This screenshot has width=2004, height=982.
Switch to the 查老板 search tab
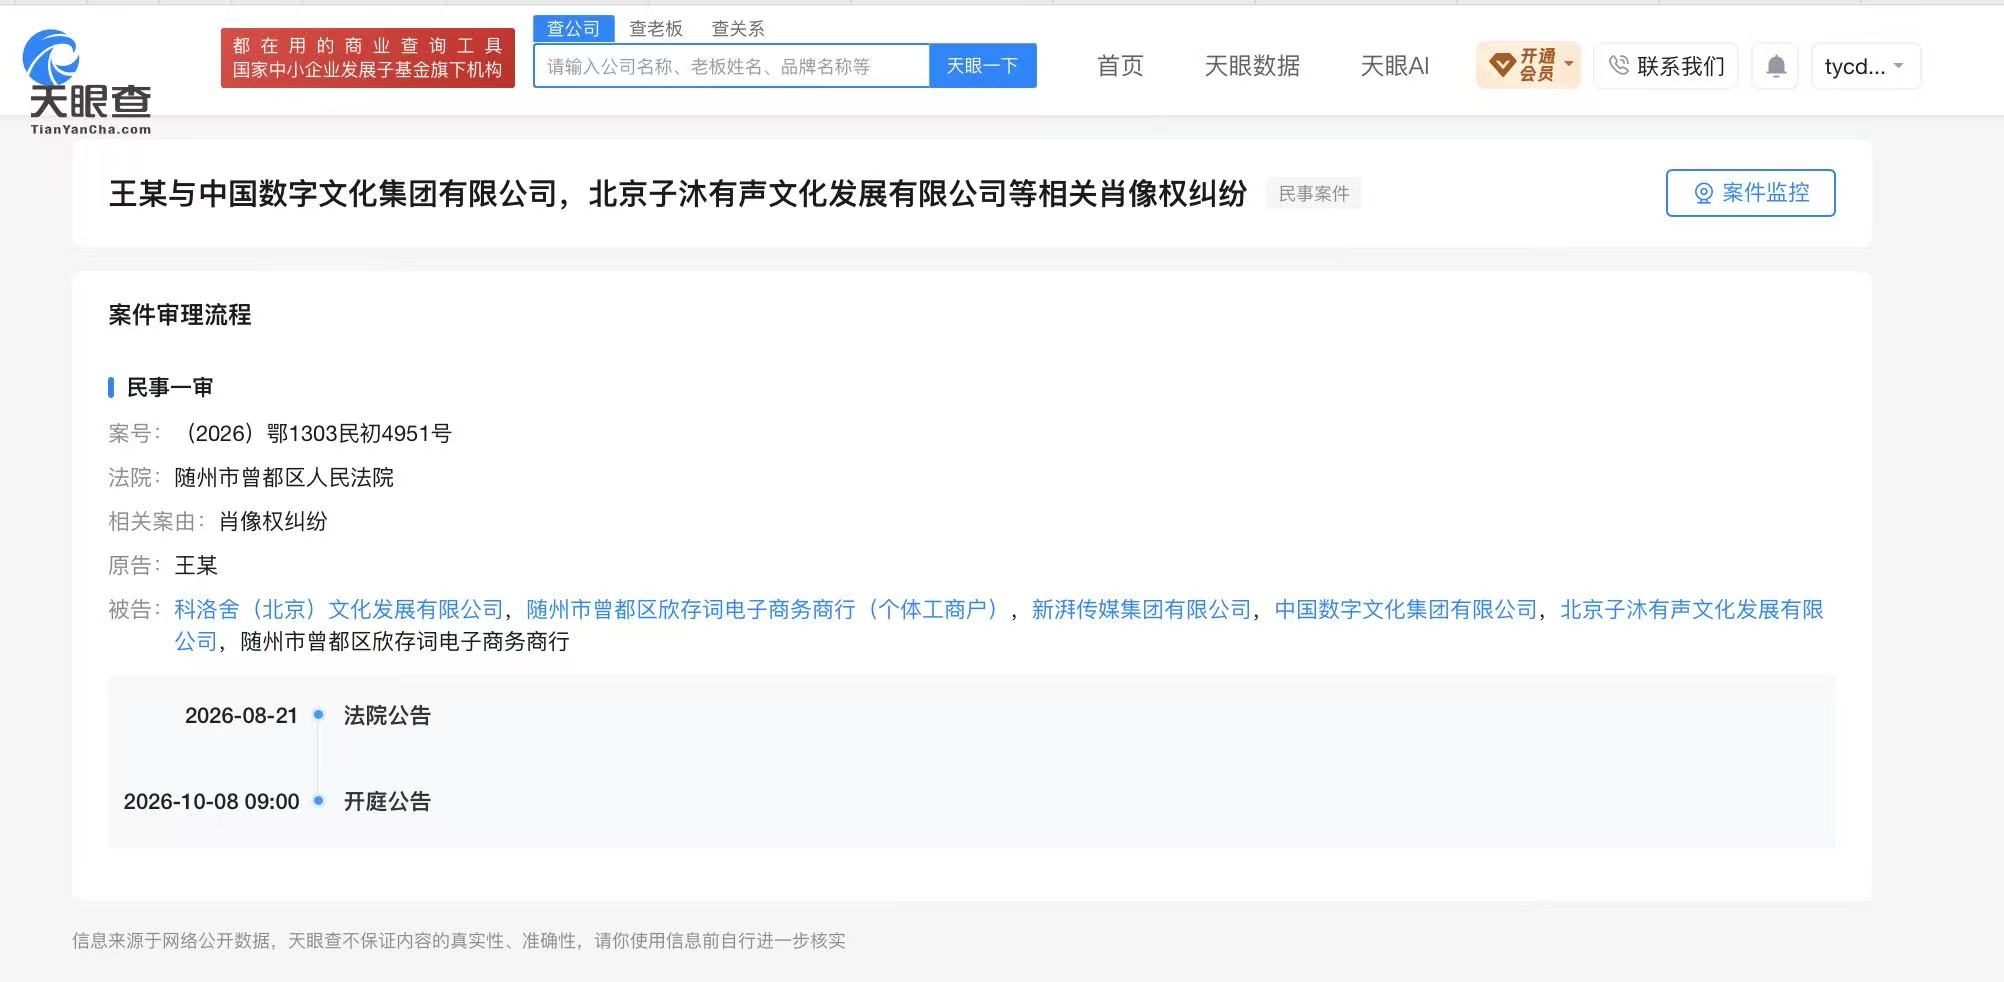pos(656,29)
